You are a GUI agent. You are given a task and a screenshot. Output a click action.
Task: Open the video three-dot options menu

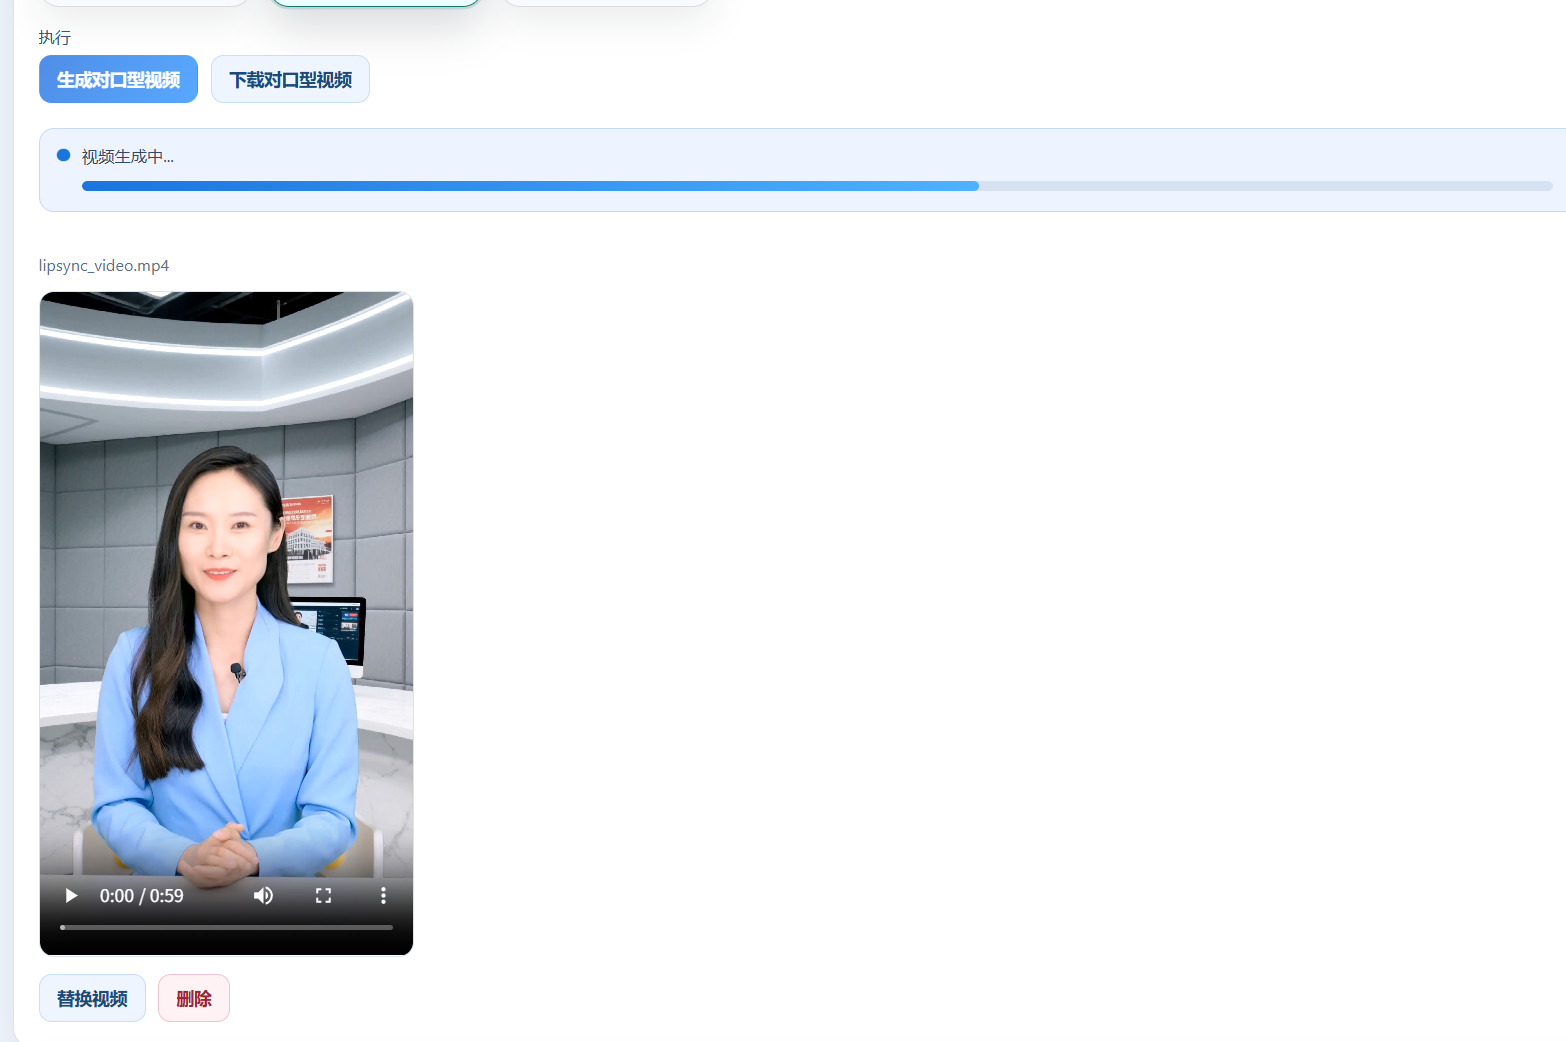[383, 895]
